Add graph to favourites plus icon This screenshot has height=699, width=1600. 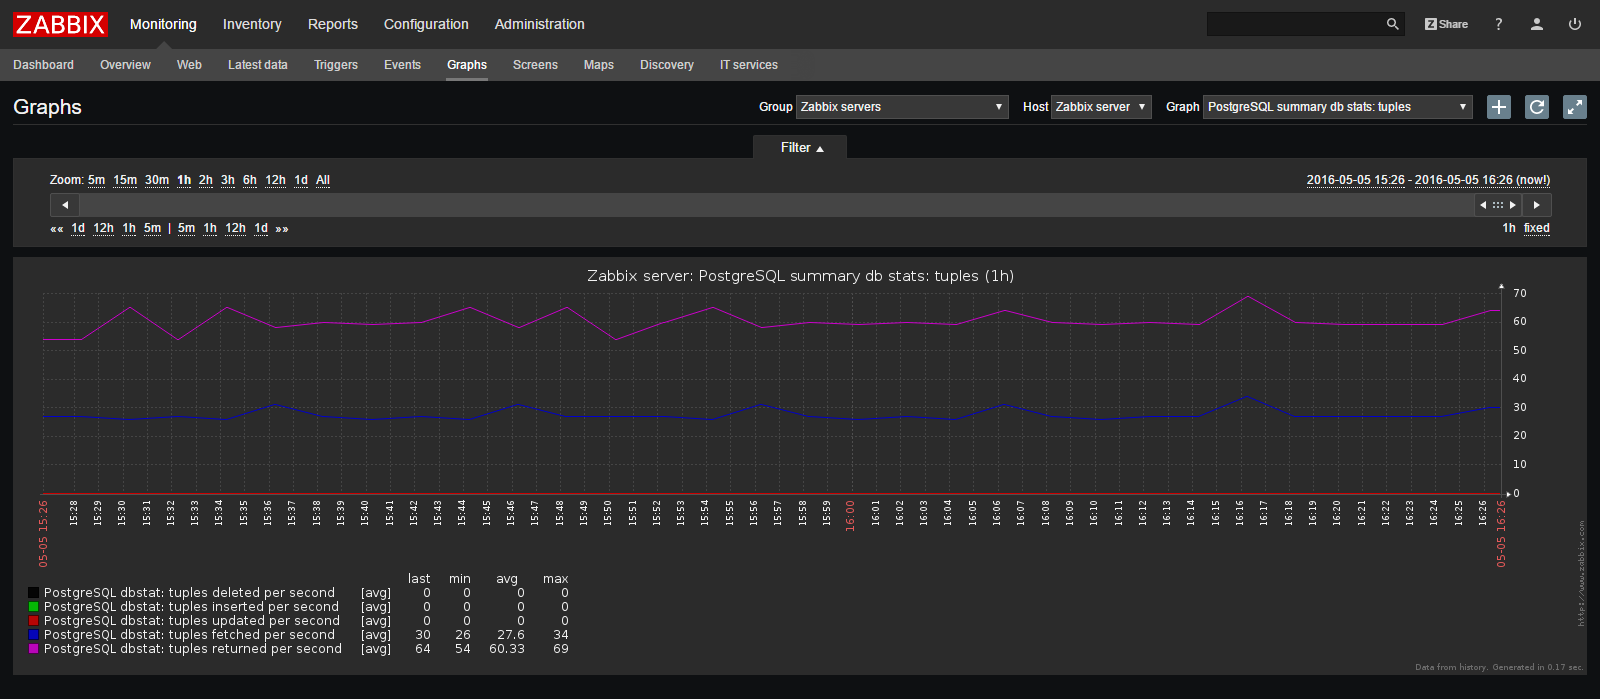pyautogui.click(x=1499, y=107)
